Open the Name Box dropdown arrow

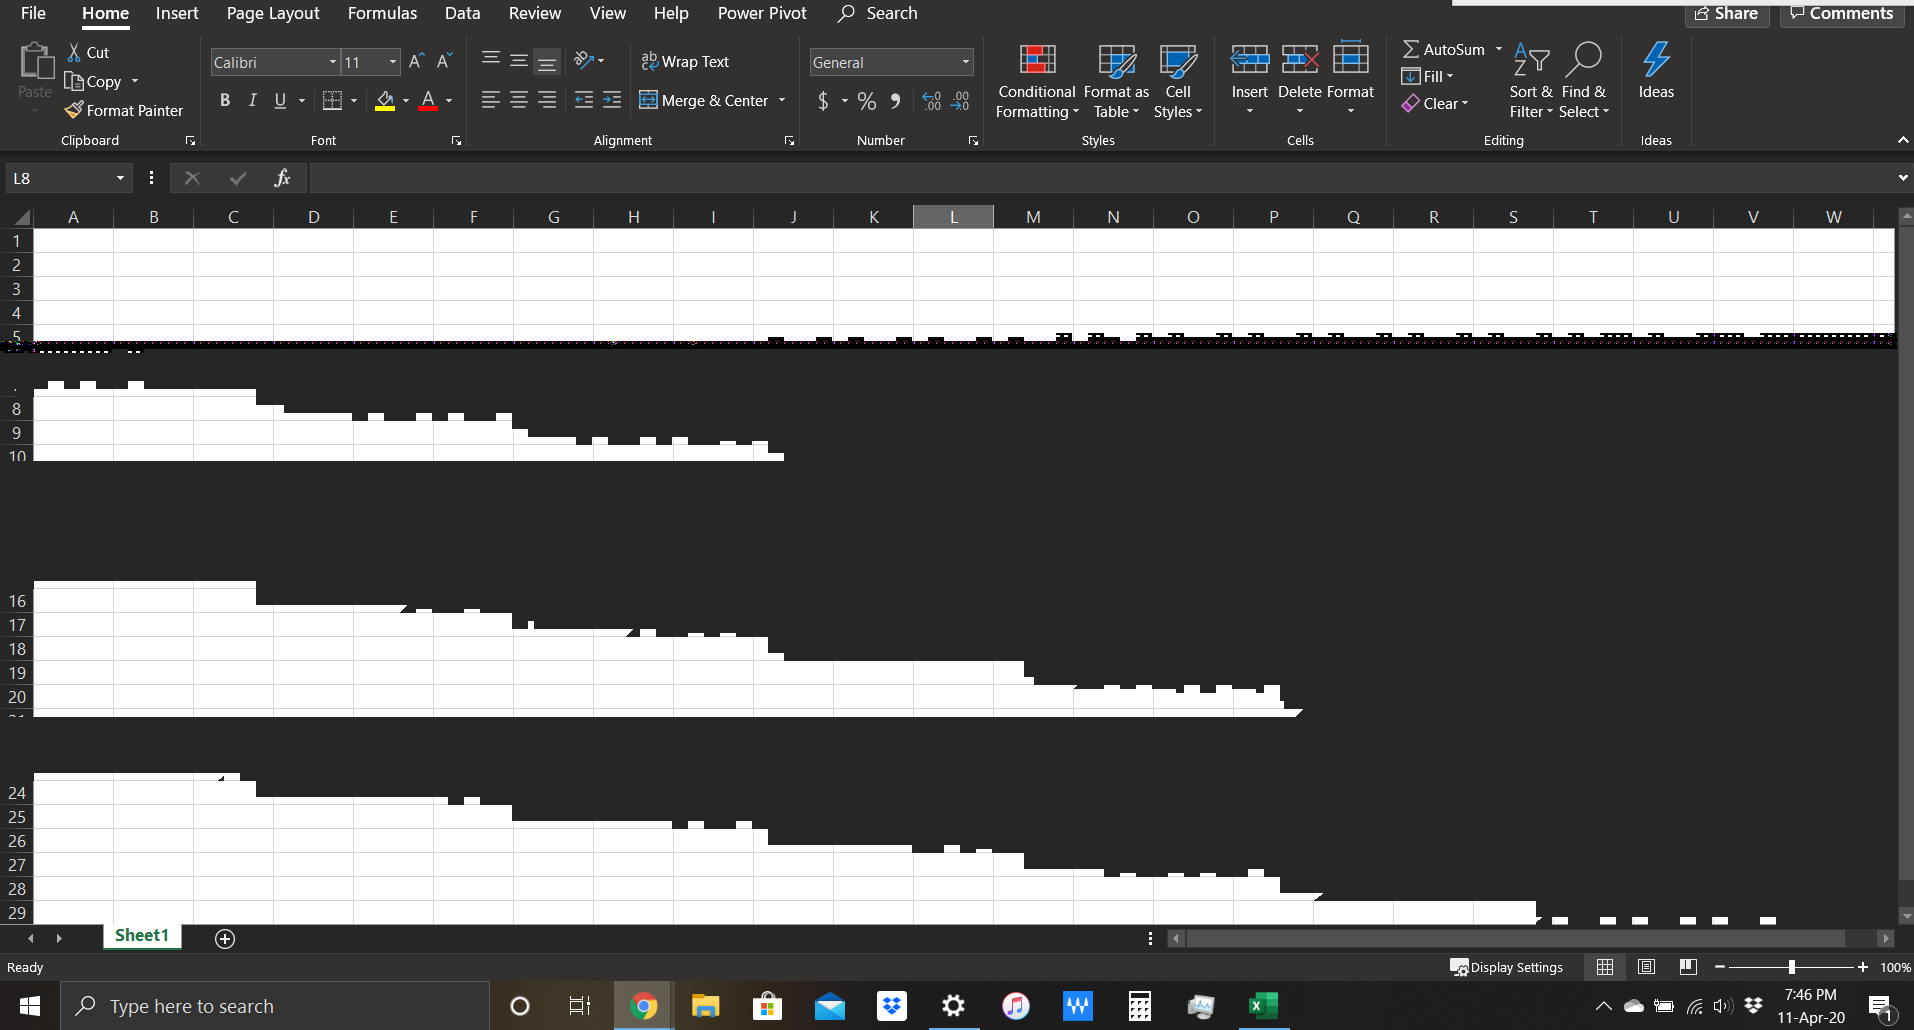(x=120, y=178)
